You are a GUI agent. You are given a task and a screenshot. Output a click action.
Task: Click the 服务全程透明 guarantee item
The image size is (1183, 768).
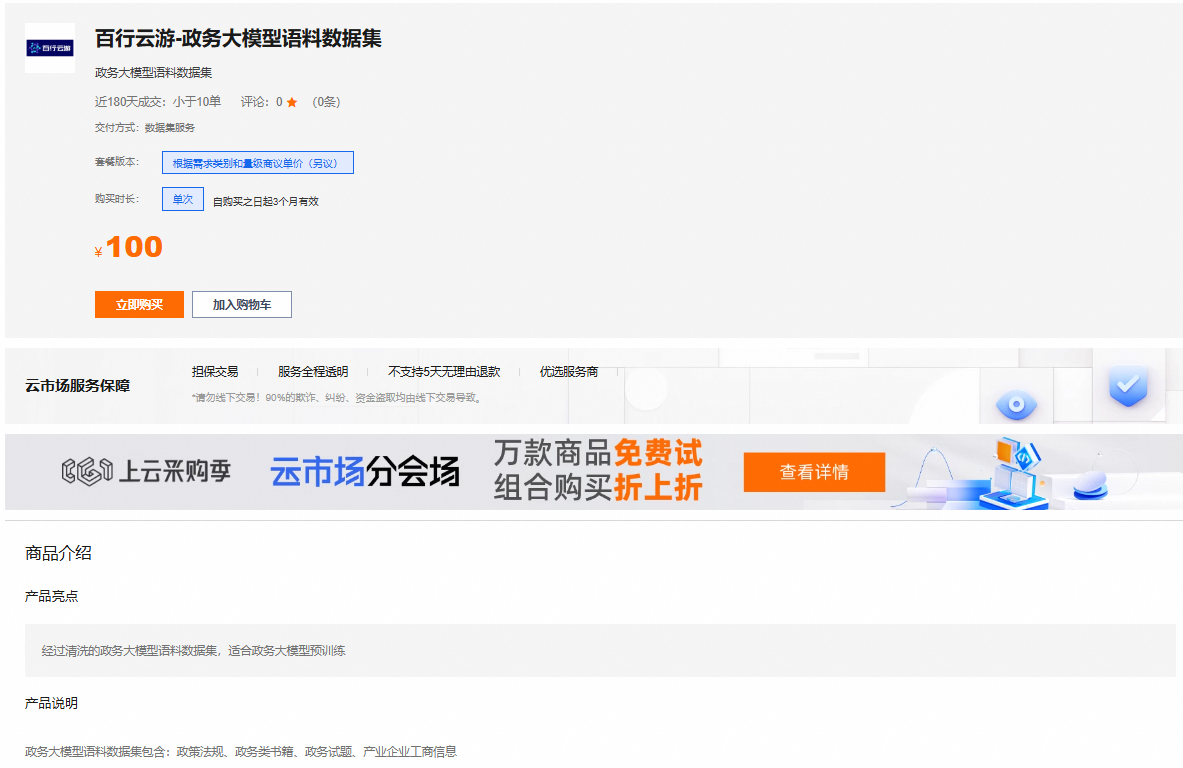point(313,371)
